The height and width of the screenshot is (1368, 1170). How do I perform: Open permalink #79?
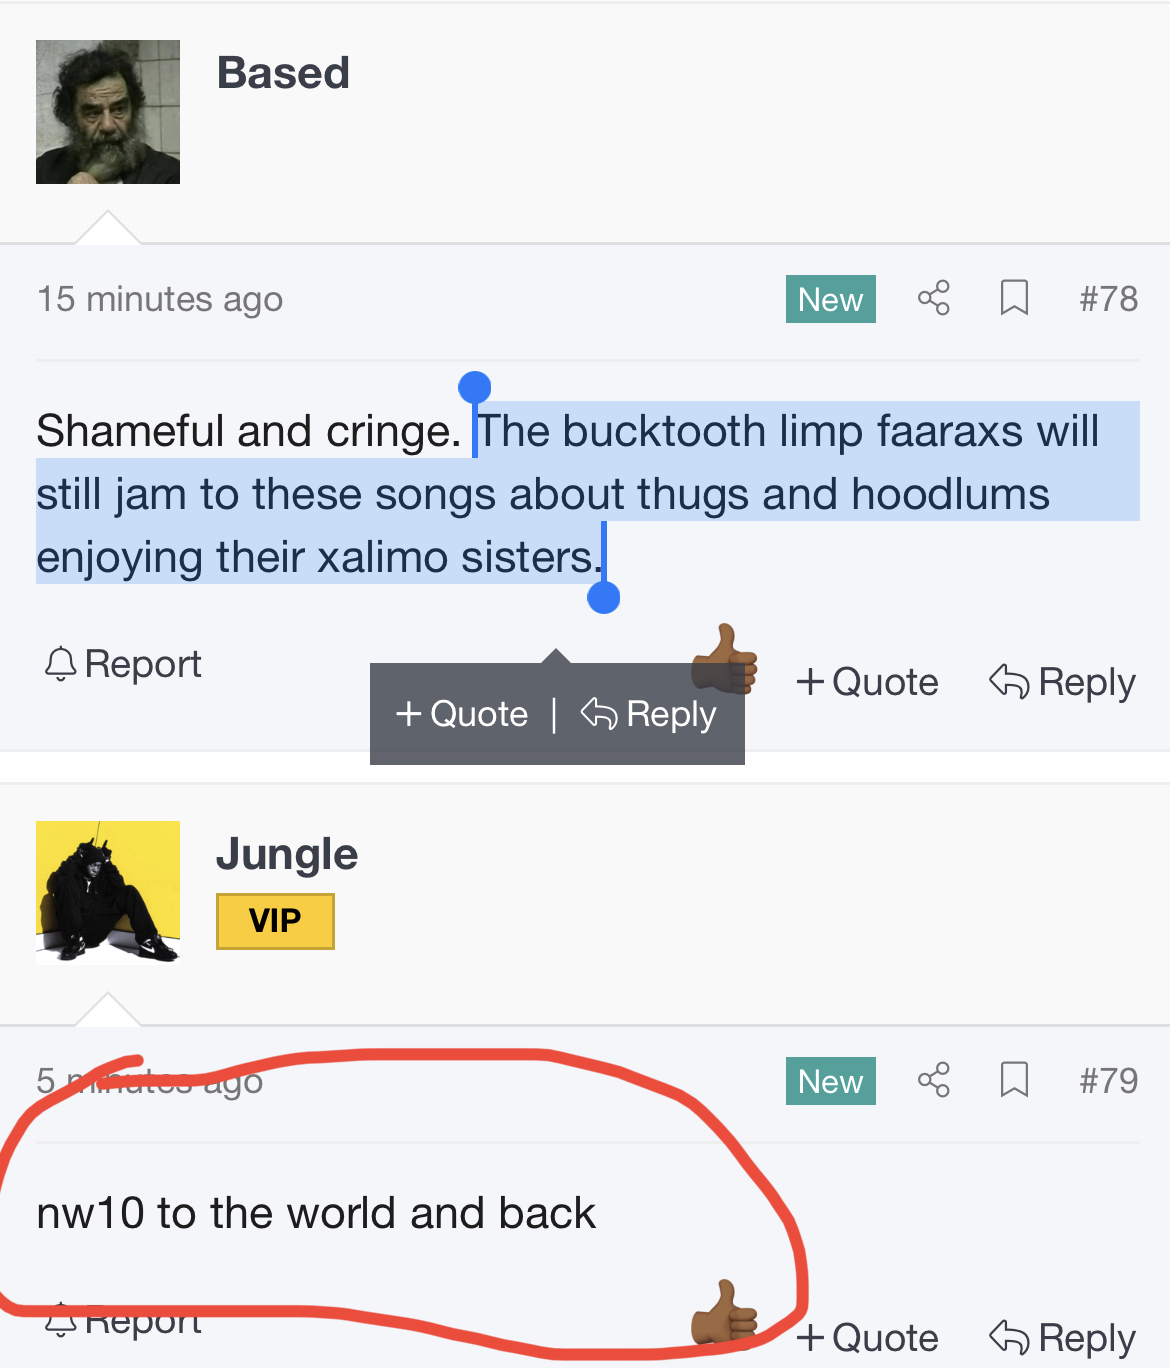[x=1109, y=1080]
